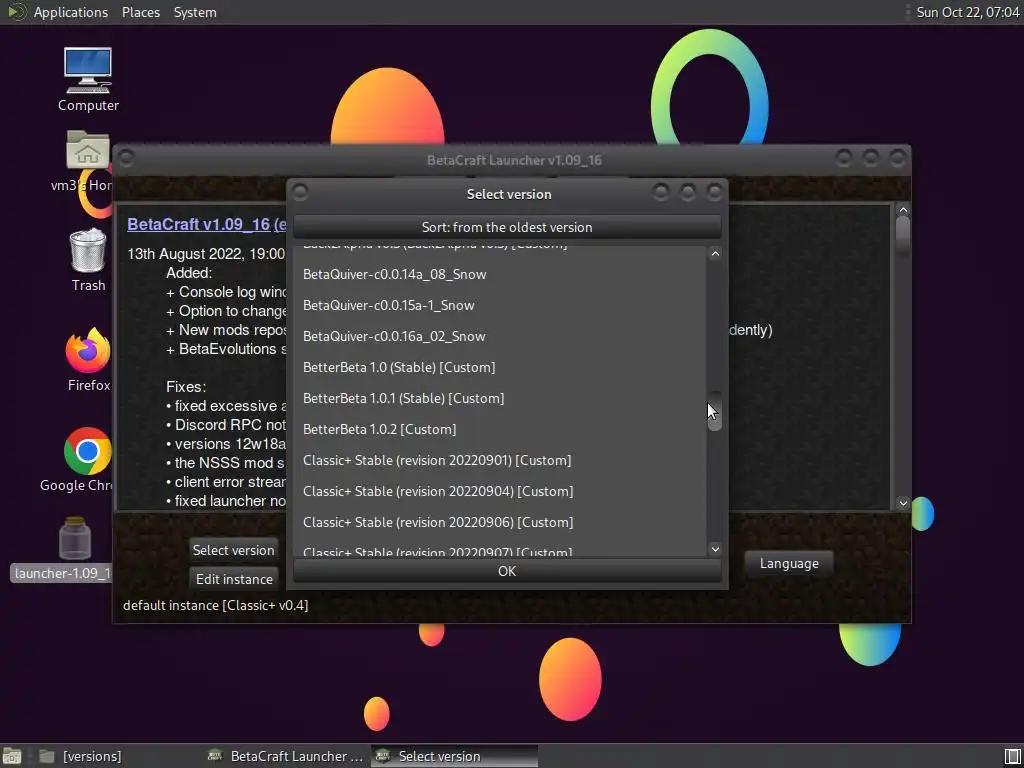The width and height of the screenshot is (1024, 768).
Task: Click Select version button in launcher
Action: [x=233, y=550]
